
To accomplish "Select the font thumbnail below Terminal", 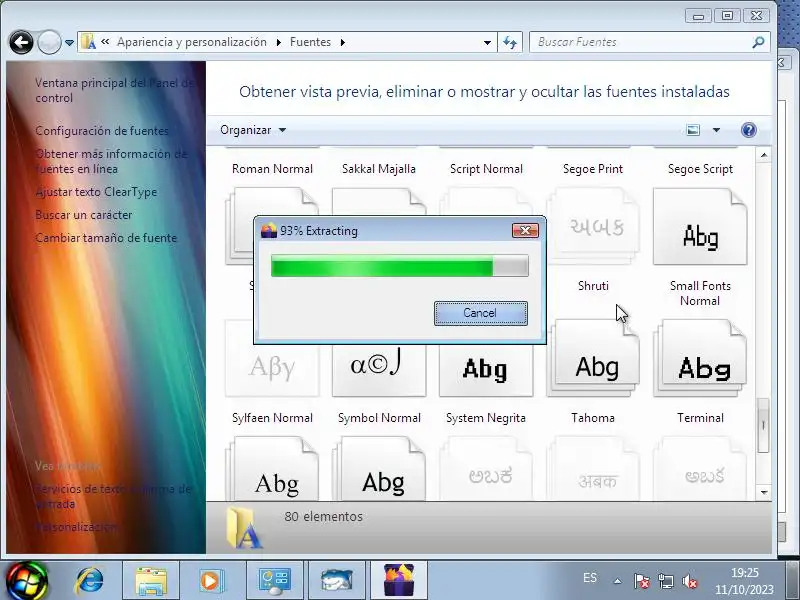I will [700, 468].
